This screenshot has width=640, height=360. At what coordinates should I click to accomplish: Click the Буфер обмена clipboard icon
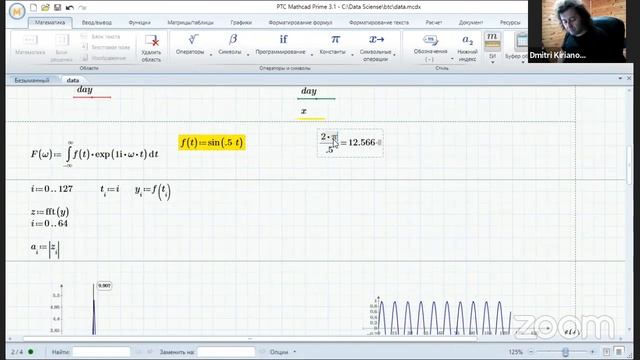522,41
